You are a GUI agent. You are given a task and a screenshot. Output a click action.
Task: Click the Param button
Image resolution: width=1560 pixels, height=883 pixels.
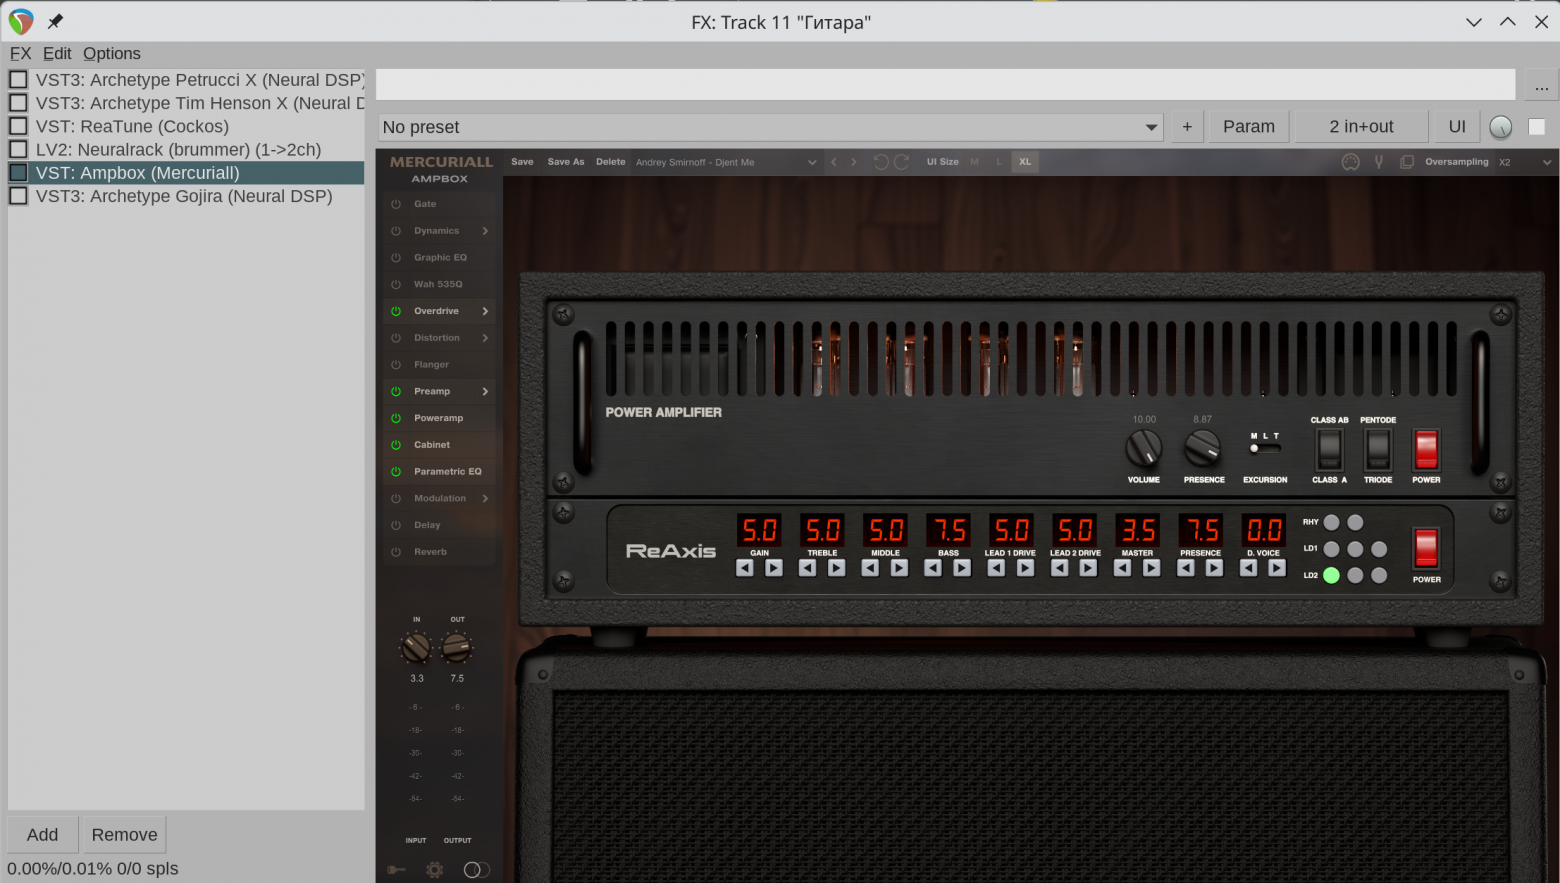tap(1249, 127)
